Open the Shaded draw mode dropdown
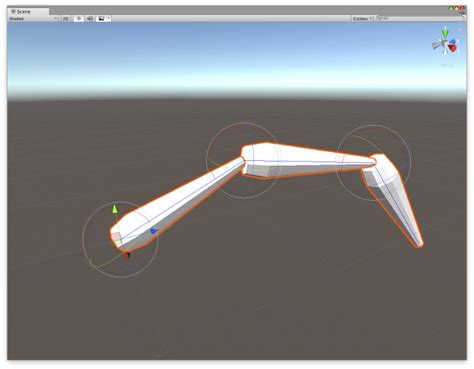 coord(33,19)
